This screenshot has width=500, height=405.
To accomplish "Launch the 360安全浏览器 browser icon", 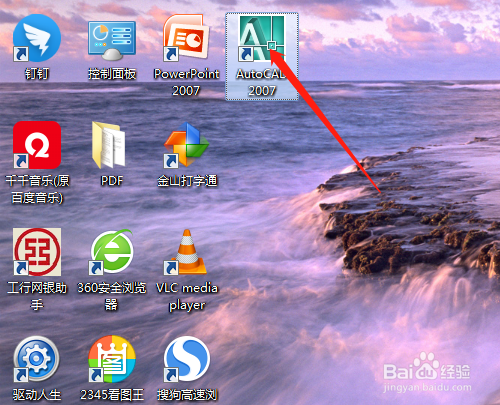I will point(112,252).
